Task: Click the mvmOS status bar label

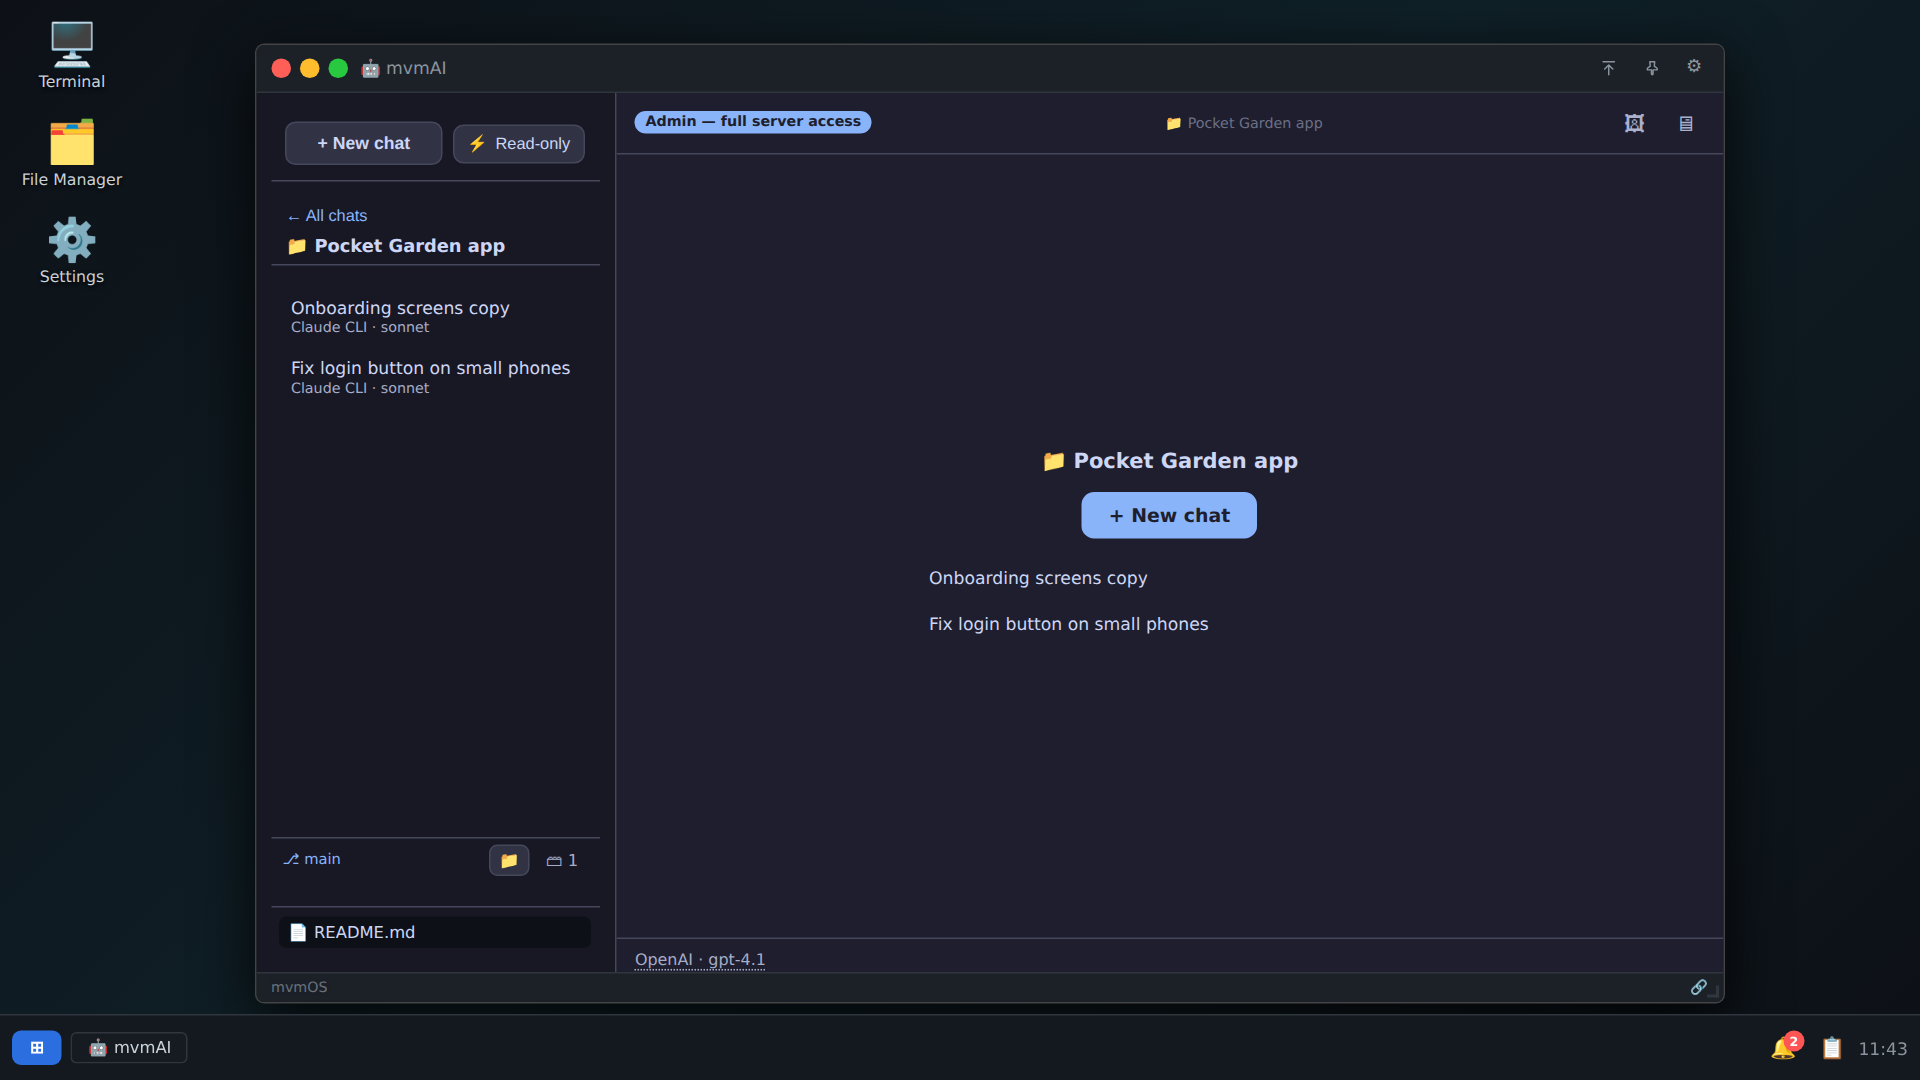Action: pos(299,987)
